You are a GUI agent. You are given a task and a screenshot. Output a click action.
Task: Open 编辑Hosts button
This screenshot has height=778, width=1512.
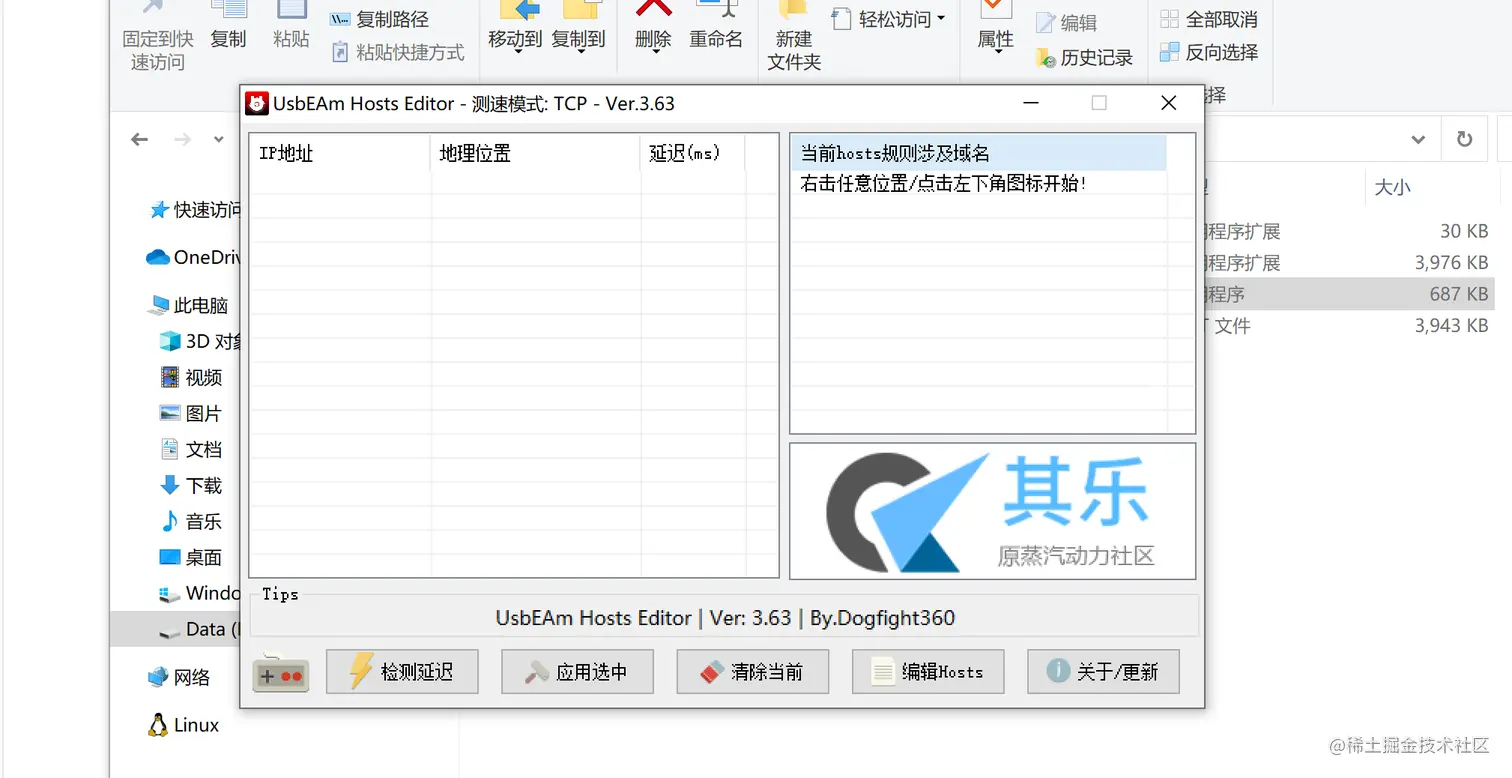928,672
